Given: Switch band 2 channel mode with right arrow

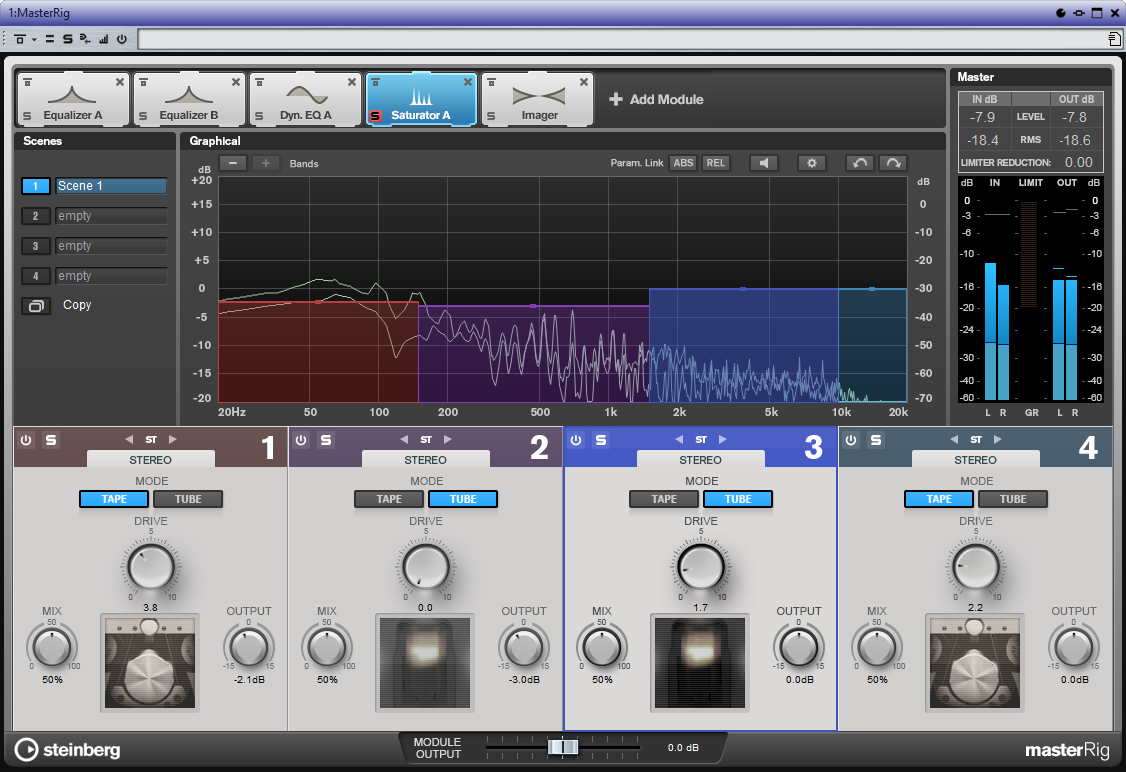Looking at the screenshot, I should [447, 440].
